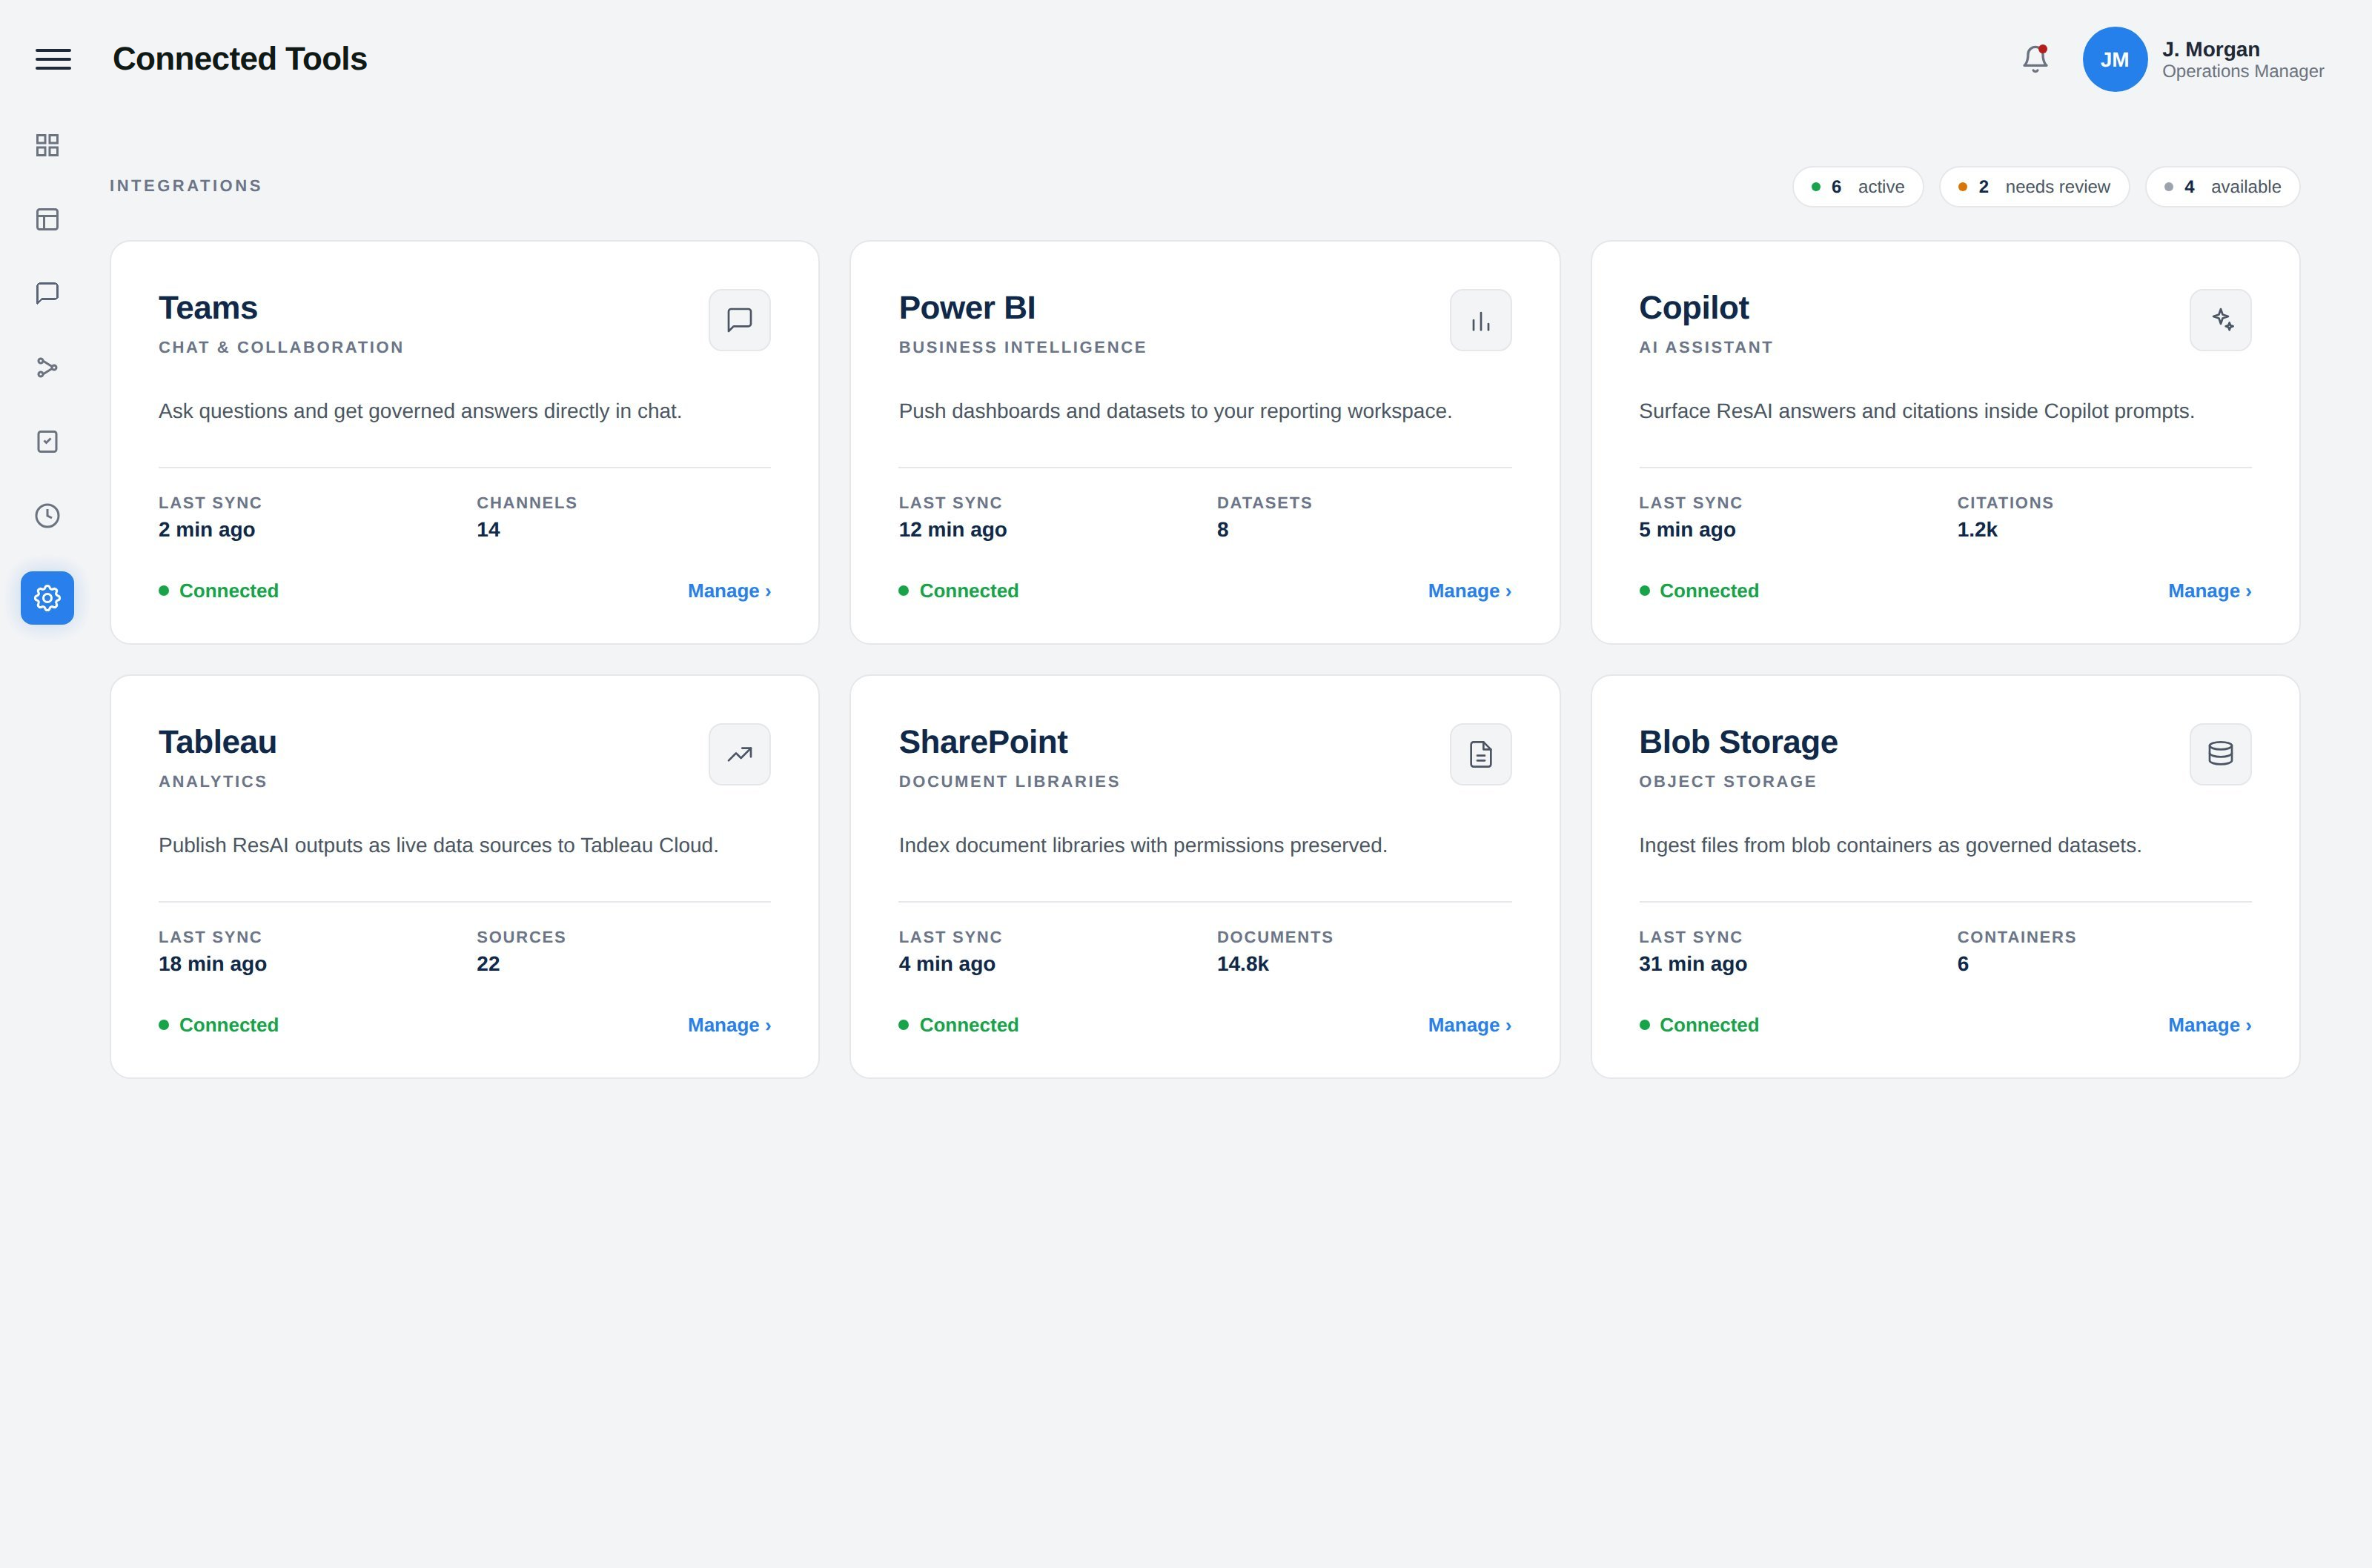This screenshot has height=1568, width=2372.
Task: Click Connected status on Power BI card
Action: coord(958,591)
